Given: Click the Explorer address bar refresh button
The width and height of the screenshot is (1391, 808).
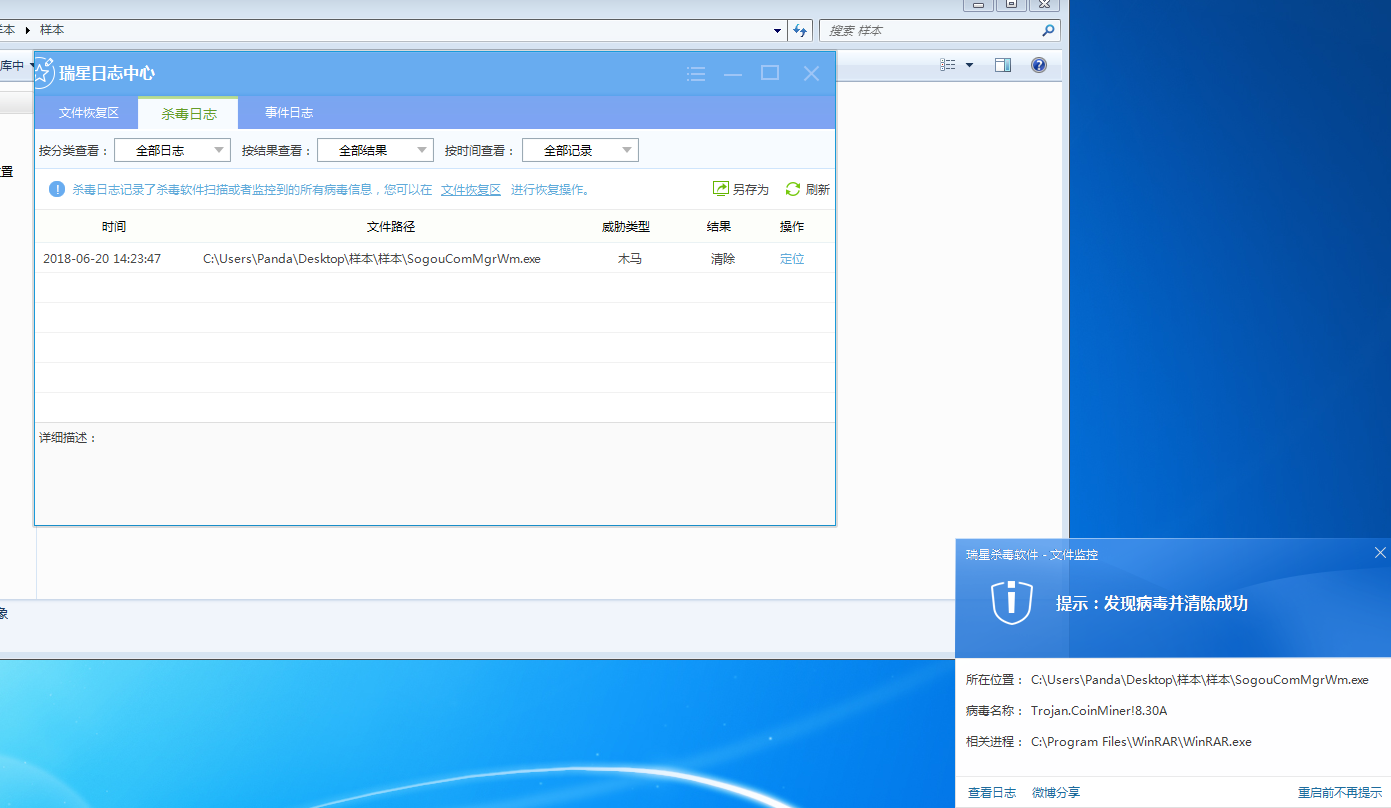Looking at the screenshot, I should pos(800,31).
